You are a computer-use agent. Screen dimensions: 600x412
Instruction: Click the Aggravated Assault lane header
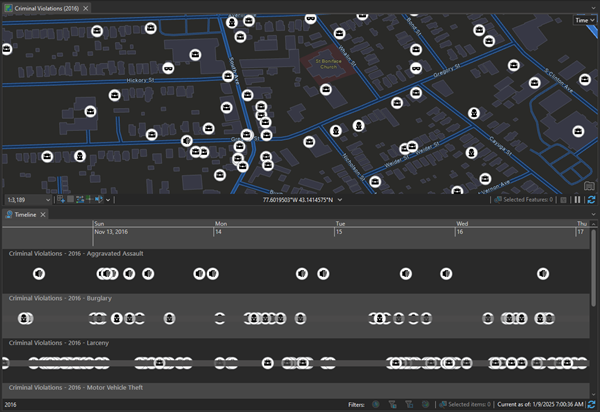pyautogui.click(x=76, y=254)
